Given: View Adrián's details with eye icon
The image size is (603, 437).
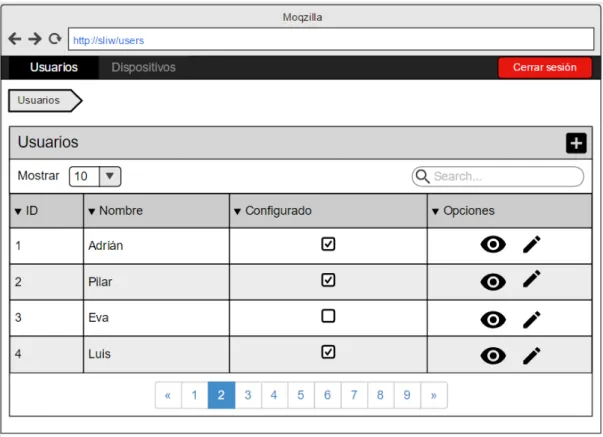Looking at the screenshot, I should [493, 245].
